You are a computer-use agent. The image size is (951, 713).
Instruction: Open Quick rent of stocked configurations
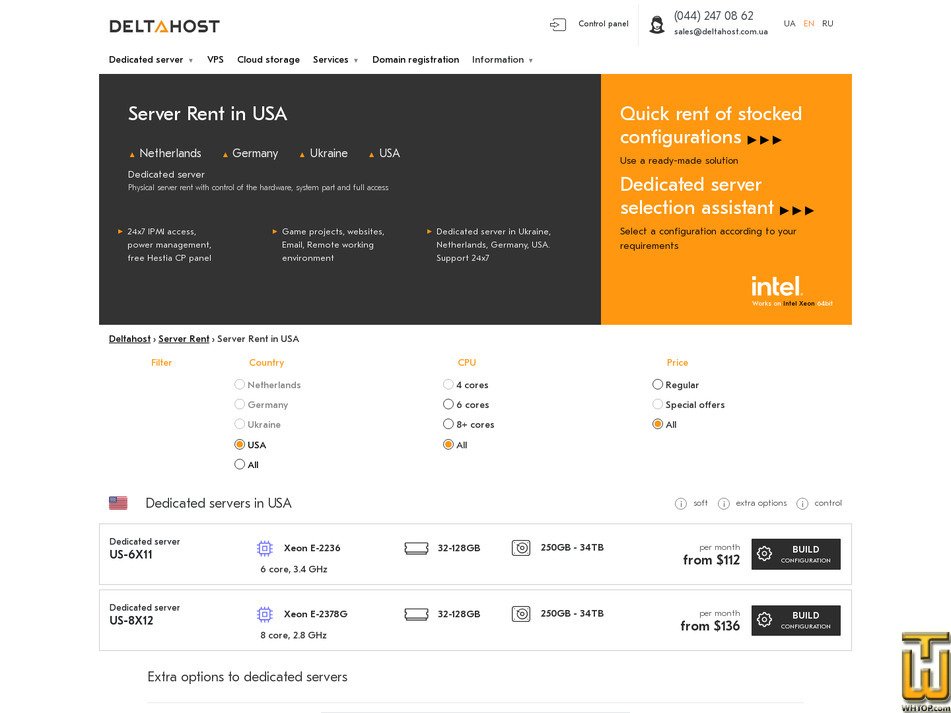coord(711,126)
